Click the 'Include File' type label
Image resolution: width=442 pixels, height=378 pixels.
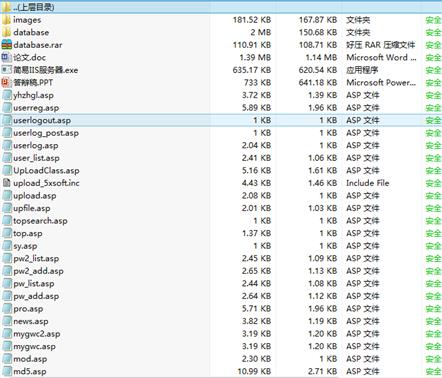pyautogui.click(x=368, y=183)
